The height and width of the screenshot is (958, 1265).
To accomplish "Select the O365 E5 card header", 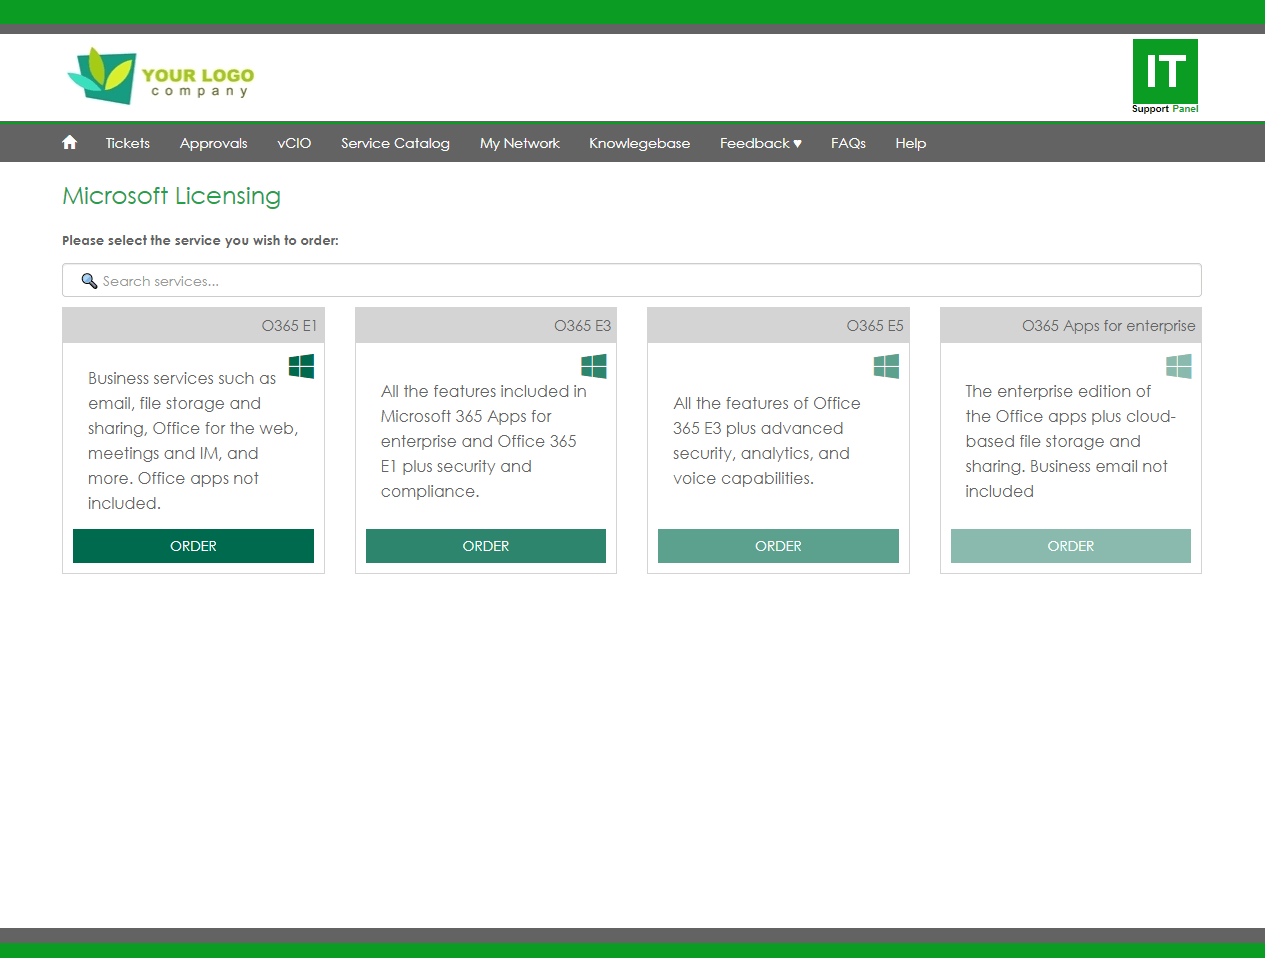I will (x=778, y=326).
